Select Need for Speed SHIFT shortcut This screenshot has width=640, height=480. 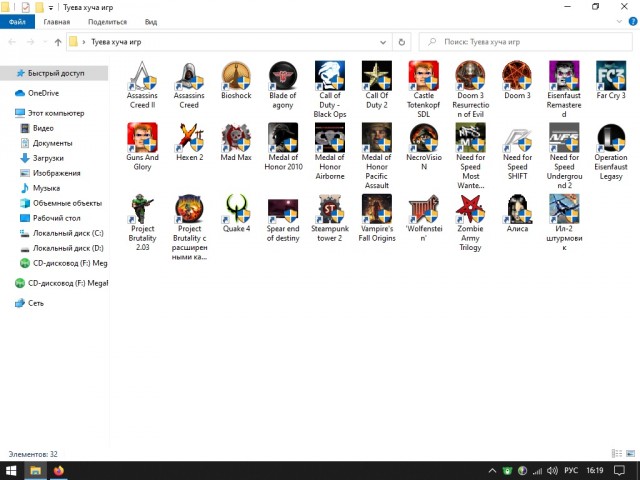click(x=517, y=151)
